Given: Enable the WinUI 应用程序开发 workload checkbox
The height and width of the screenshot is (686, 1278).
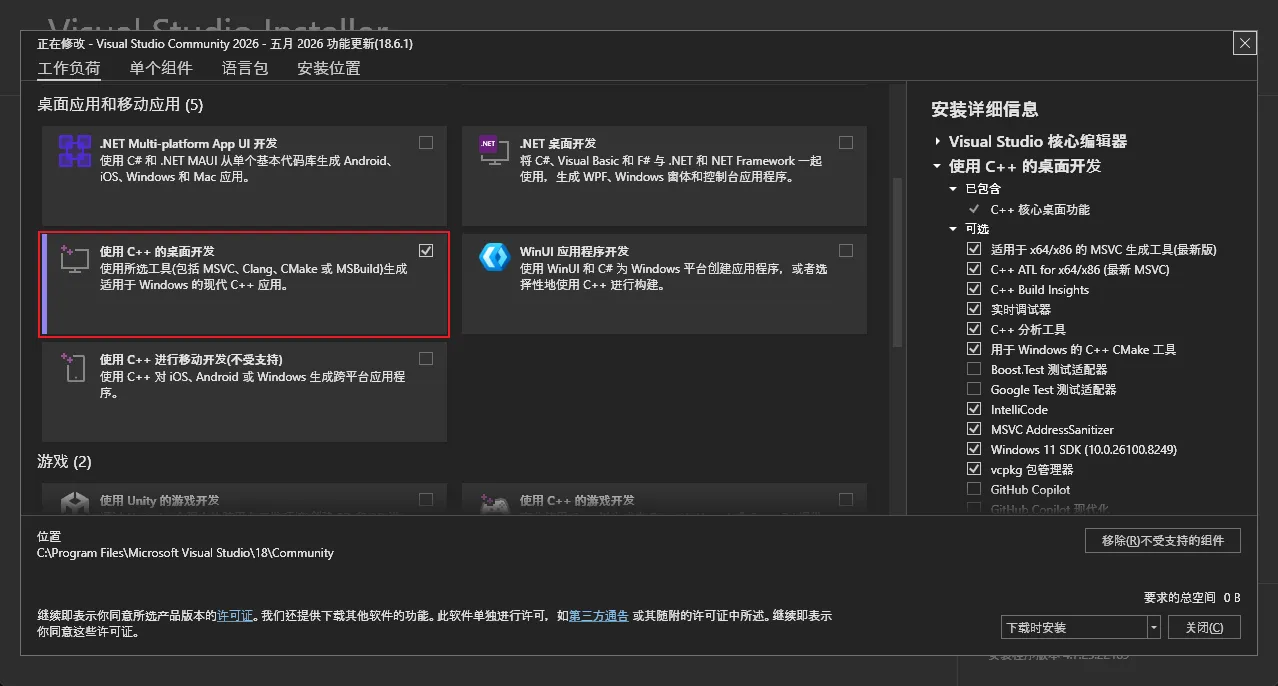Looking at the screenshot, I should 846,250.
